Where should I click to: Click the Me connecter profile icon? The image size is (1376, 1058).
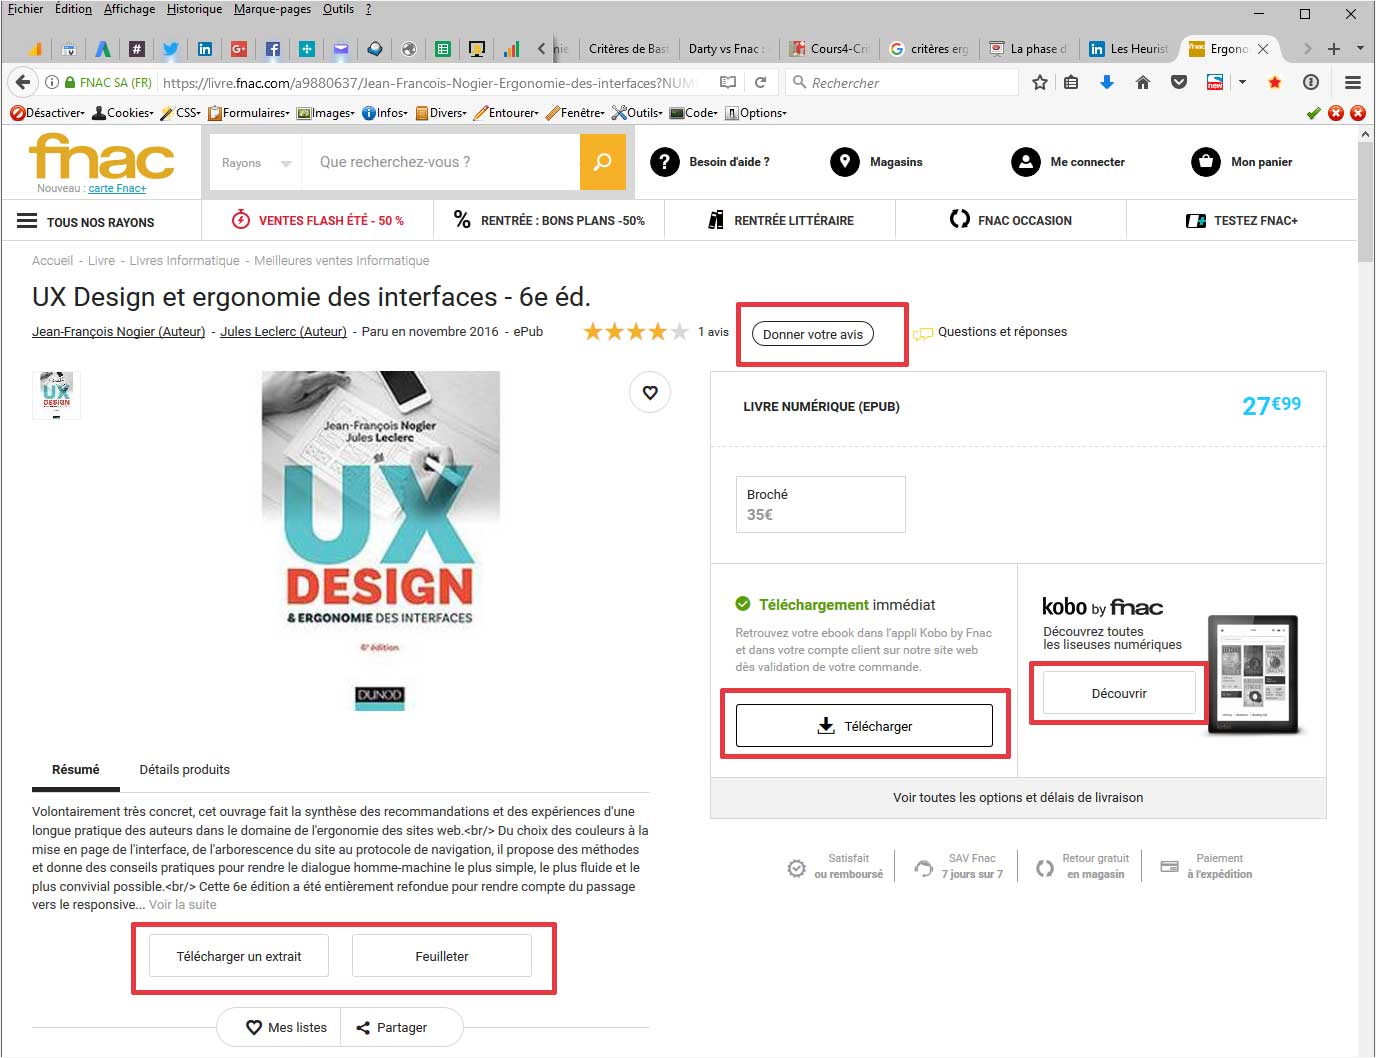point(1025,162)
